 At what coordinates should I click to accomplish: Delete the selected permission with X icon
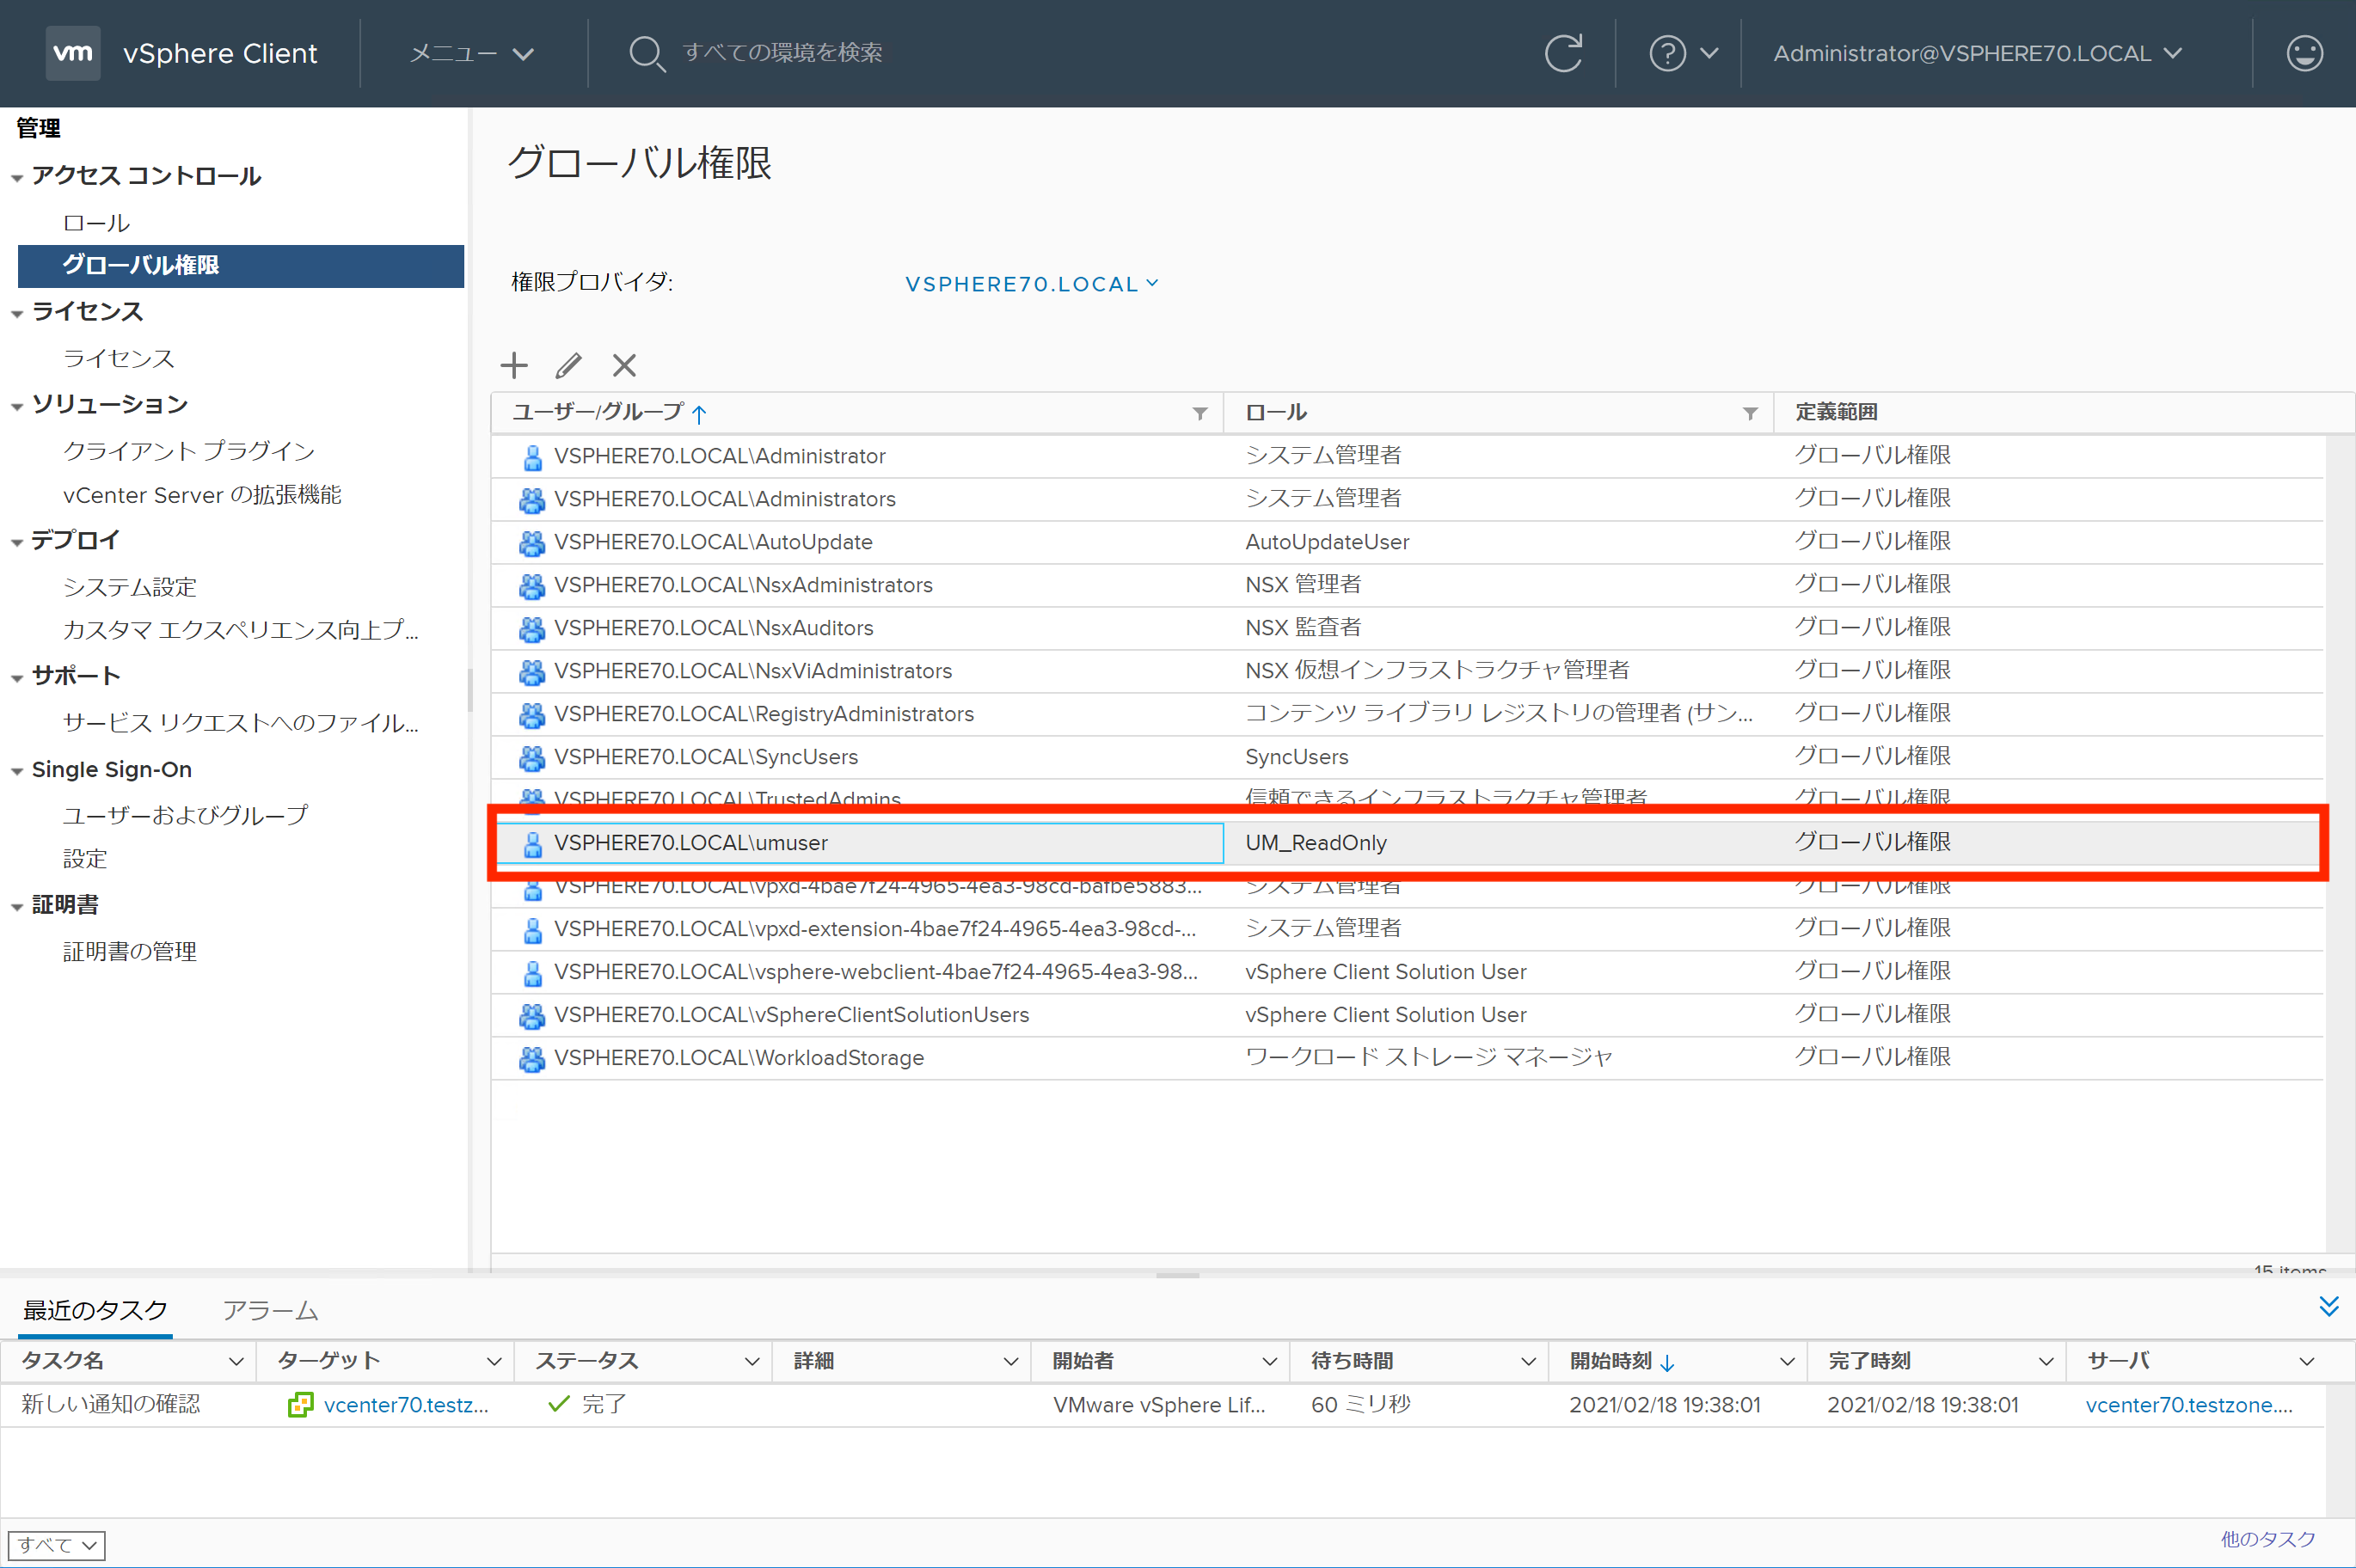[x=625, y=365]
